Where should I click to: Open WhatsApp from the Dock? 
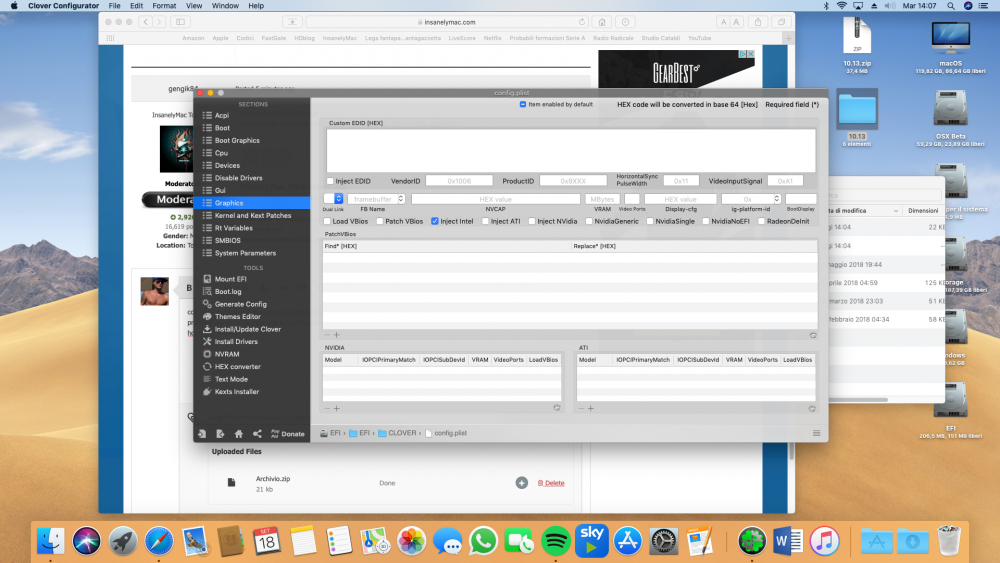(483, 541)
